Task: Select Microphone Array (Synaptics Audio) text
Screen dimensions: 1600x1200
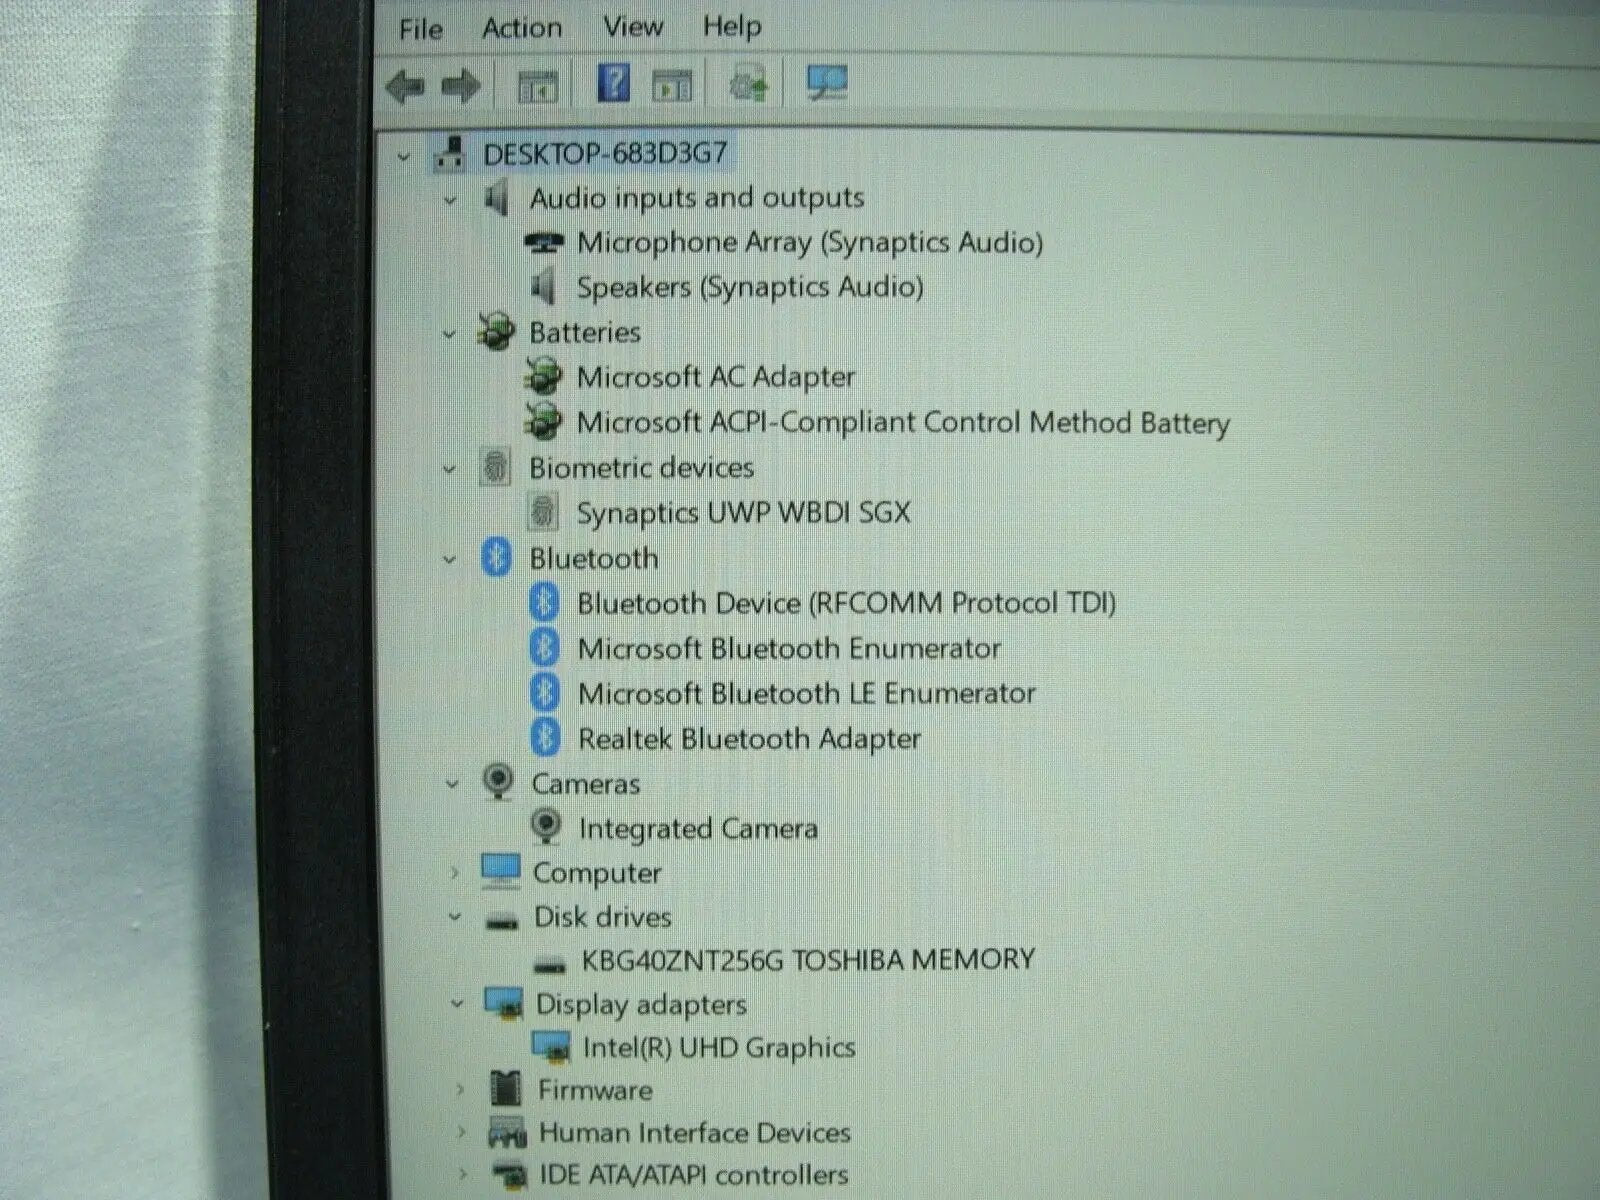Action: (x=810, y=242)
